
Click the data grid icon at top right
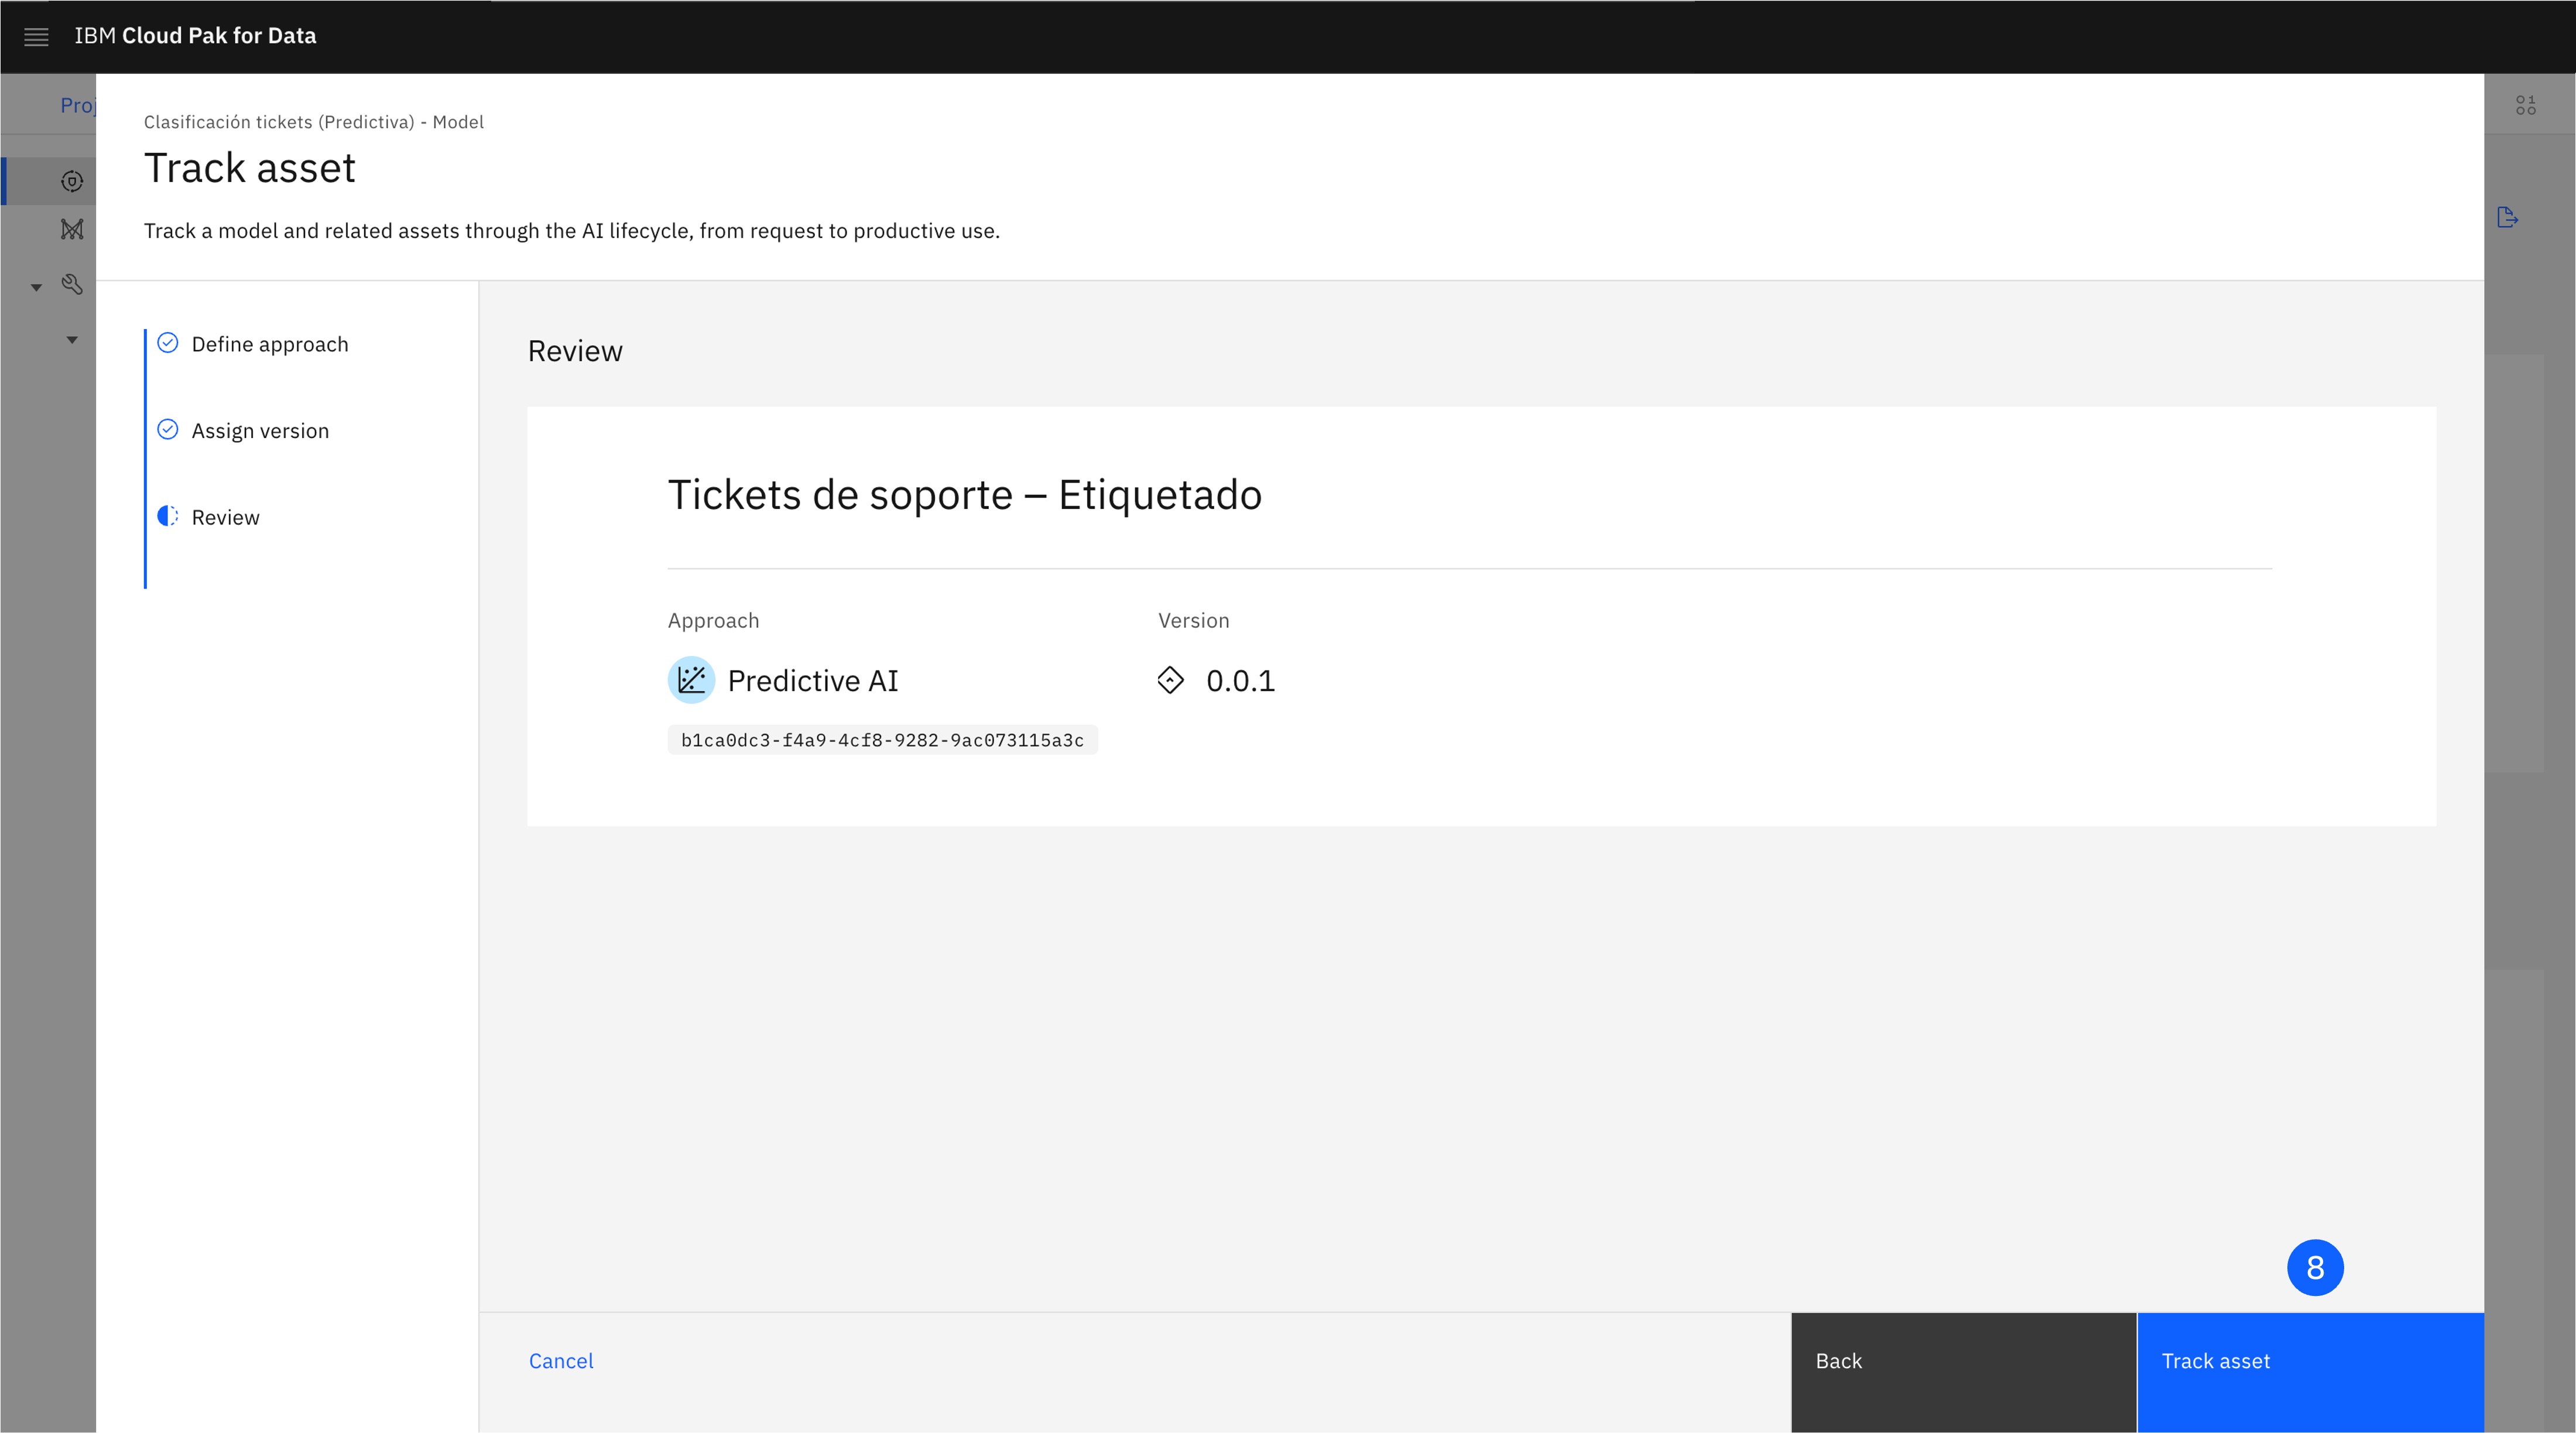[2526, 105]
